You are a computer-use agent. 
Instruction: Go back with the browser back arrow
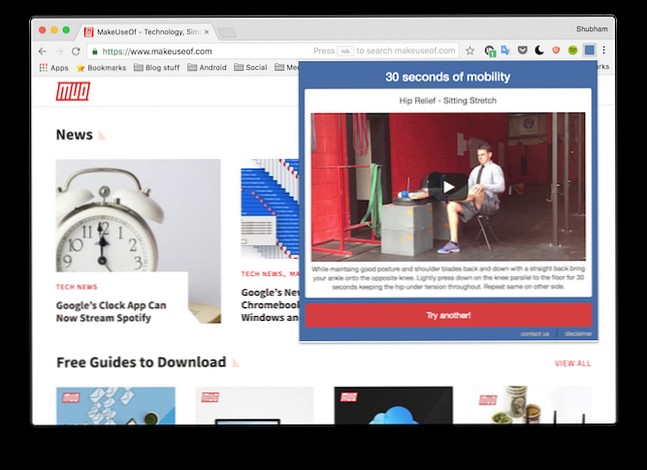point(43,51)
